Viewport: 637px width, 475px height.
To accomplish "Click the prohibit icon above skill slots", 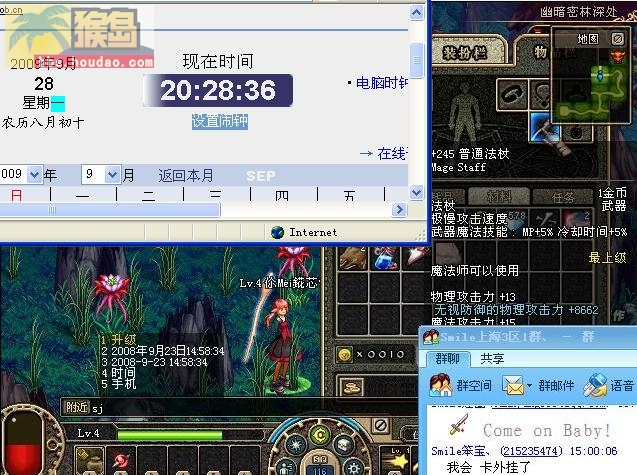I will tap(381, 425).
